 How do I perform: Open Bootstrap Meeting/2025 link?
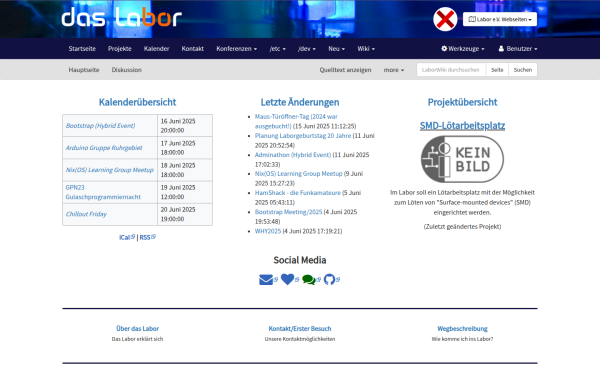pyautogui.click(x=289, y=212)
